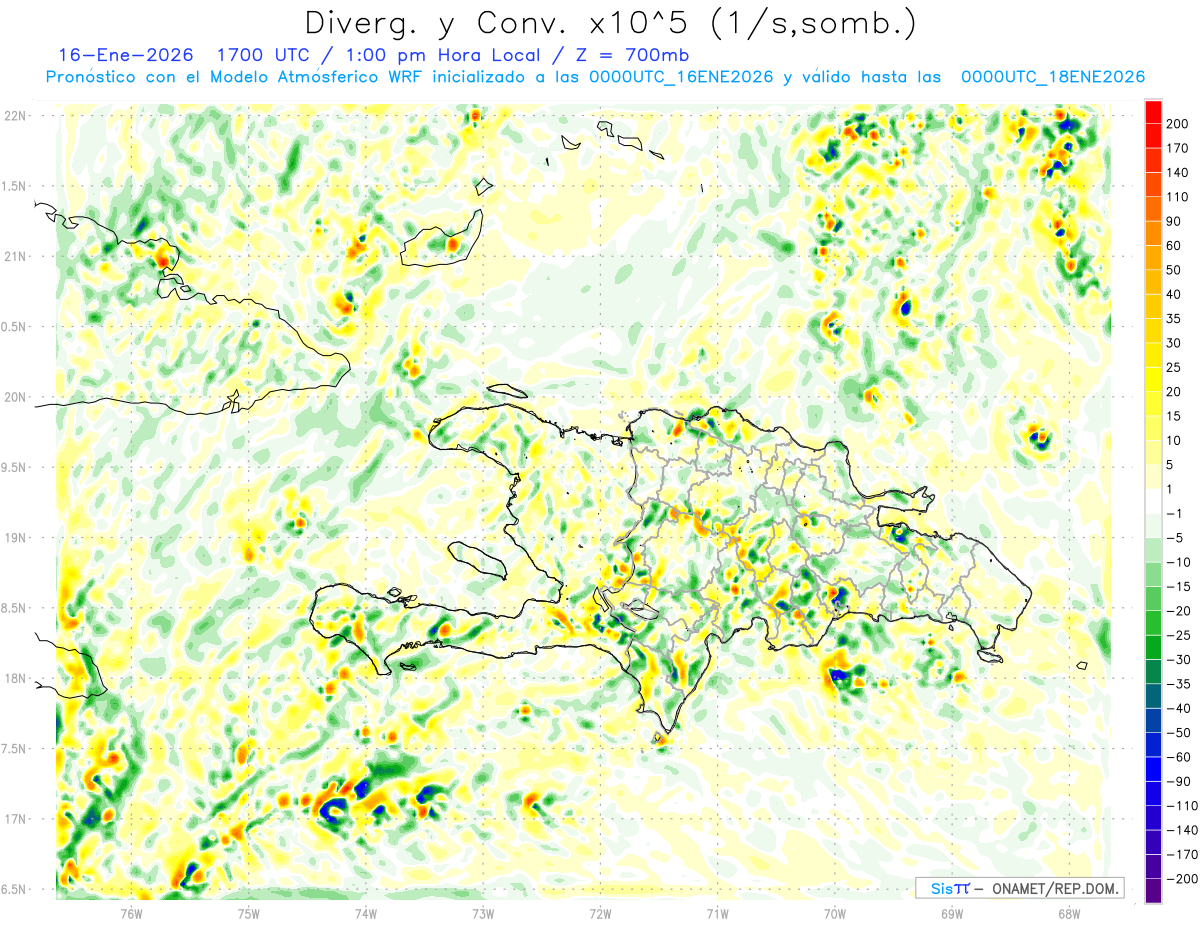Click the positive '170' color scale label
The height and width of the screenshot is (927, 1200).
(x=1179, y=148)
